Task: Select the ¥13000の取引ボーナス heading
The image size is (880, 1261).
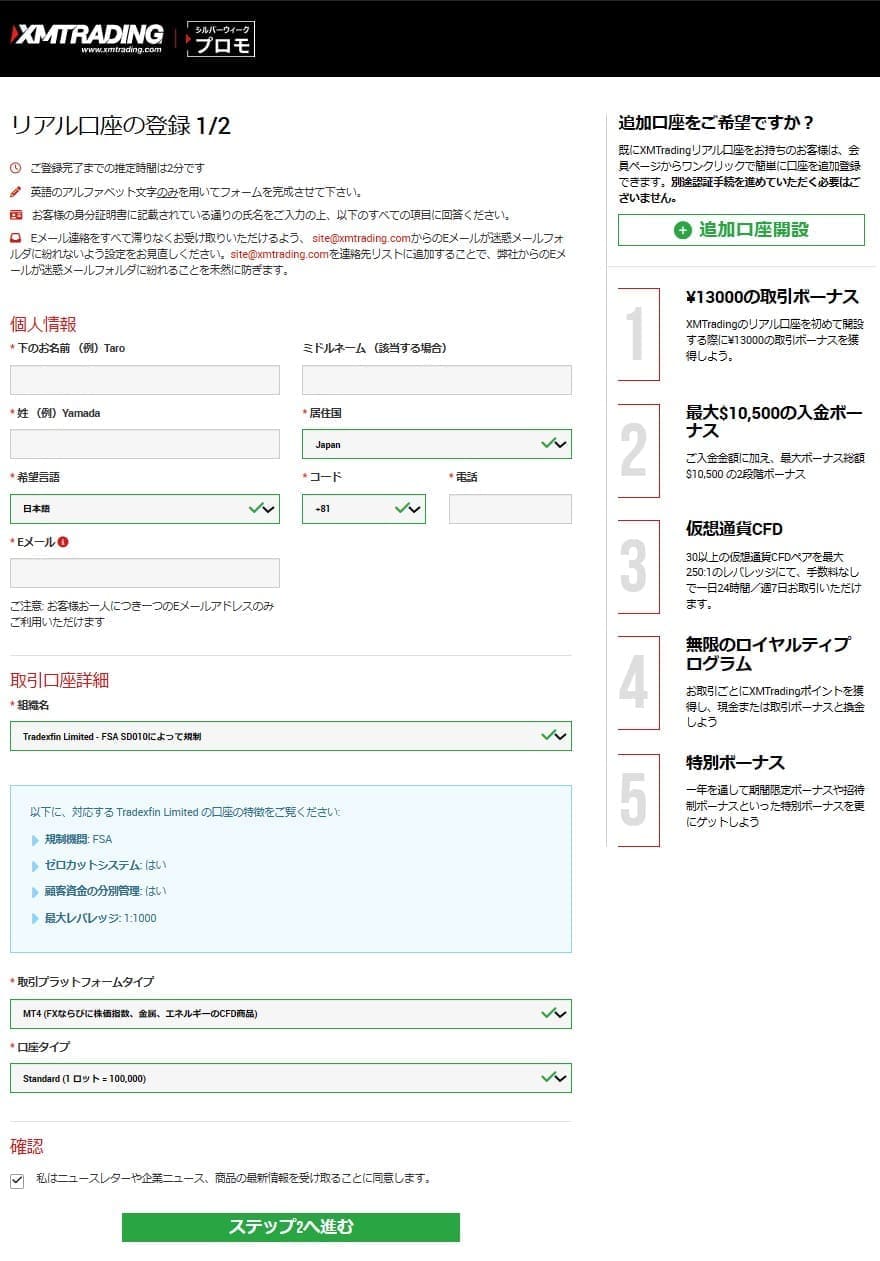Action: coord(772,297)
